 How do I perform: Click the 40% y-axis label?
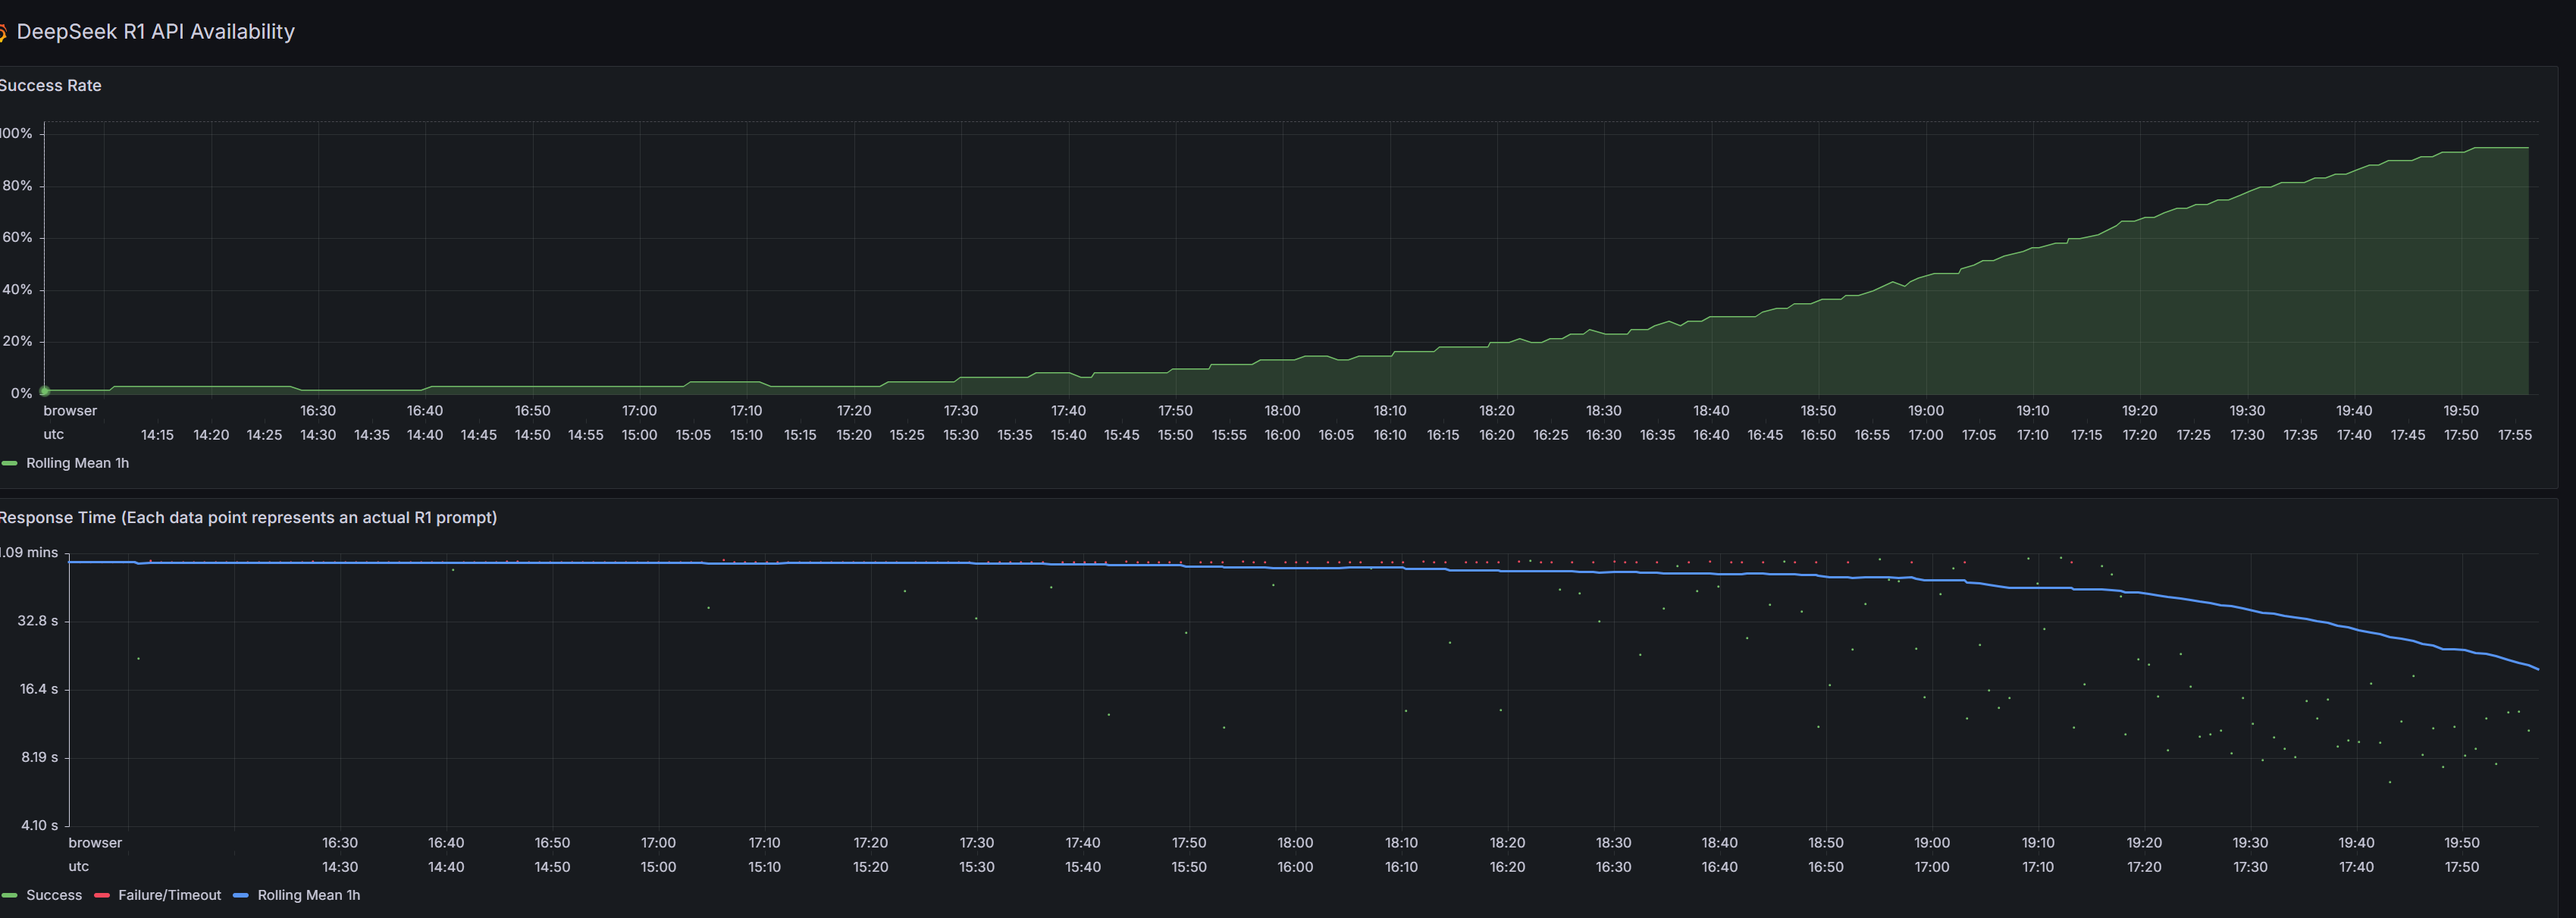[x=17, y=290]
